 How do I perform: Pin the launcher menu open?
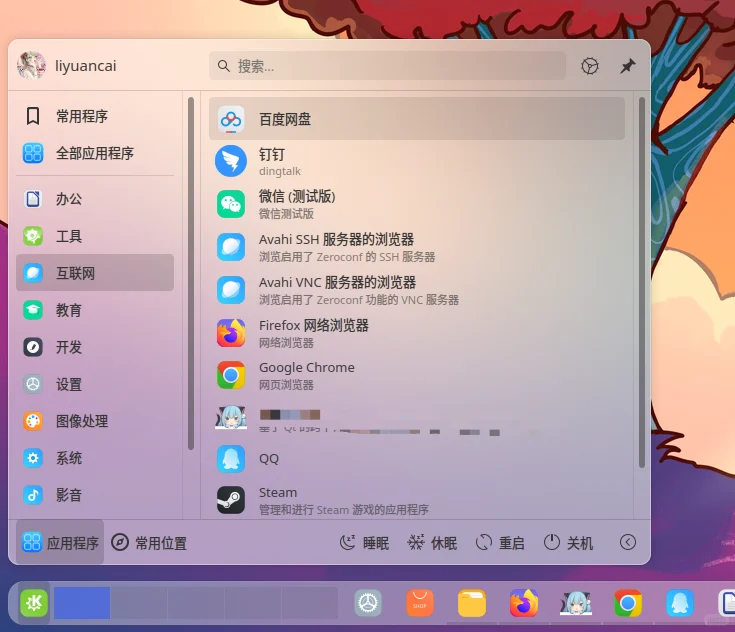pos(628,66)
